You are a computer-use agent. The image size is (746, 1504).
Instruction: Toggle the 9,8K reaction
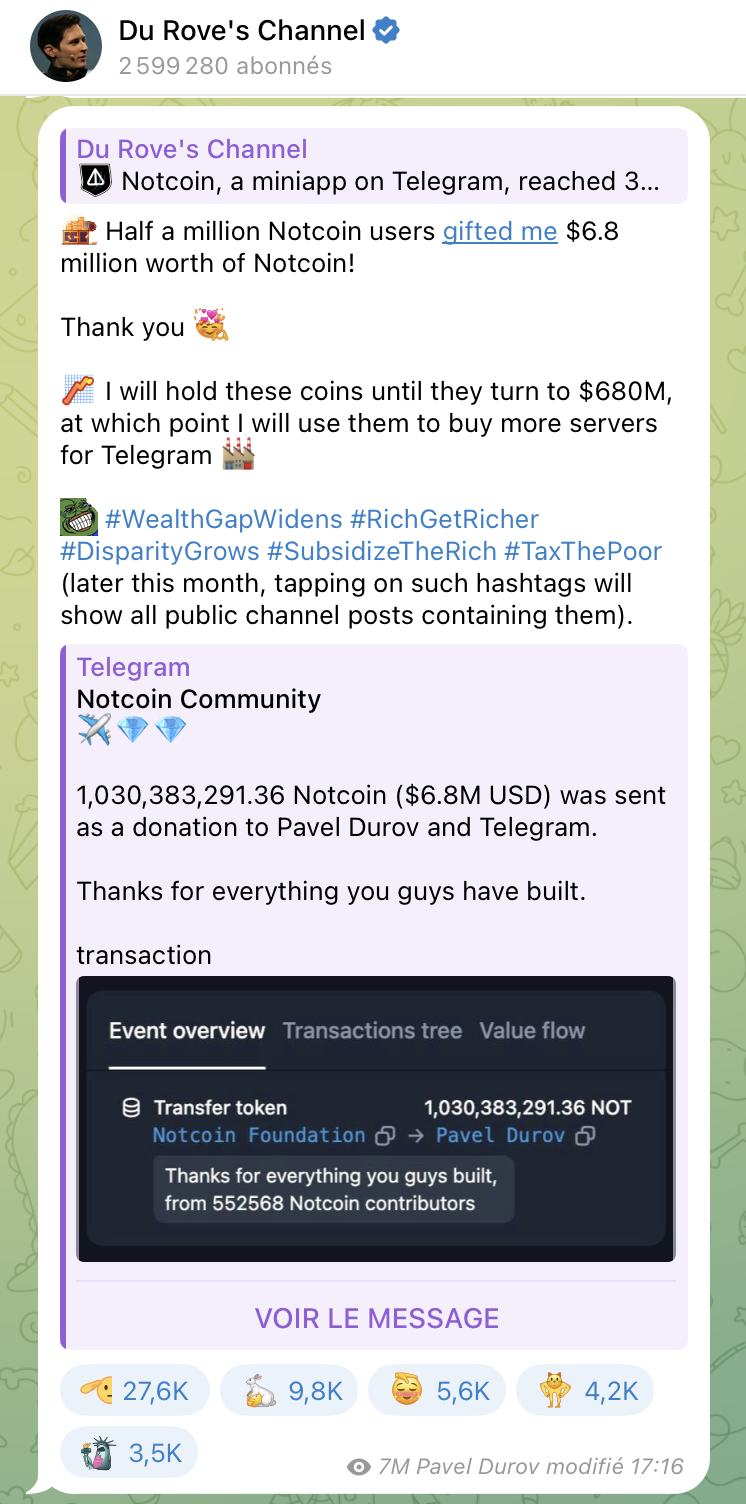(295, 1391)
